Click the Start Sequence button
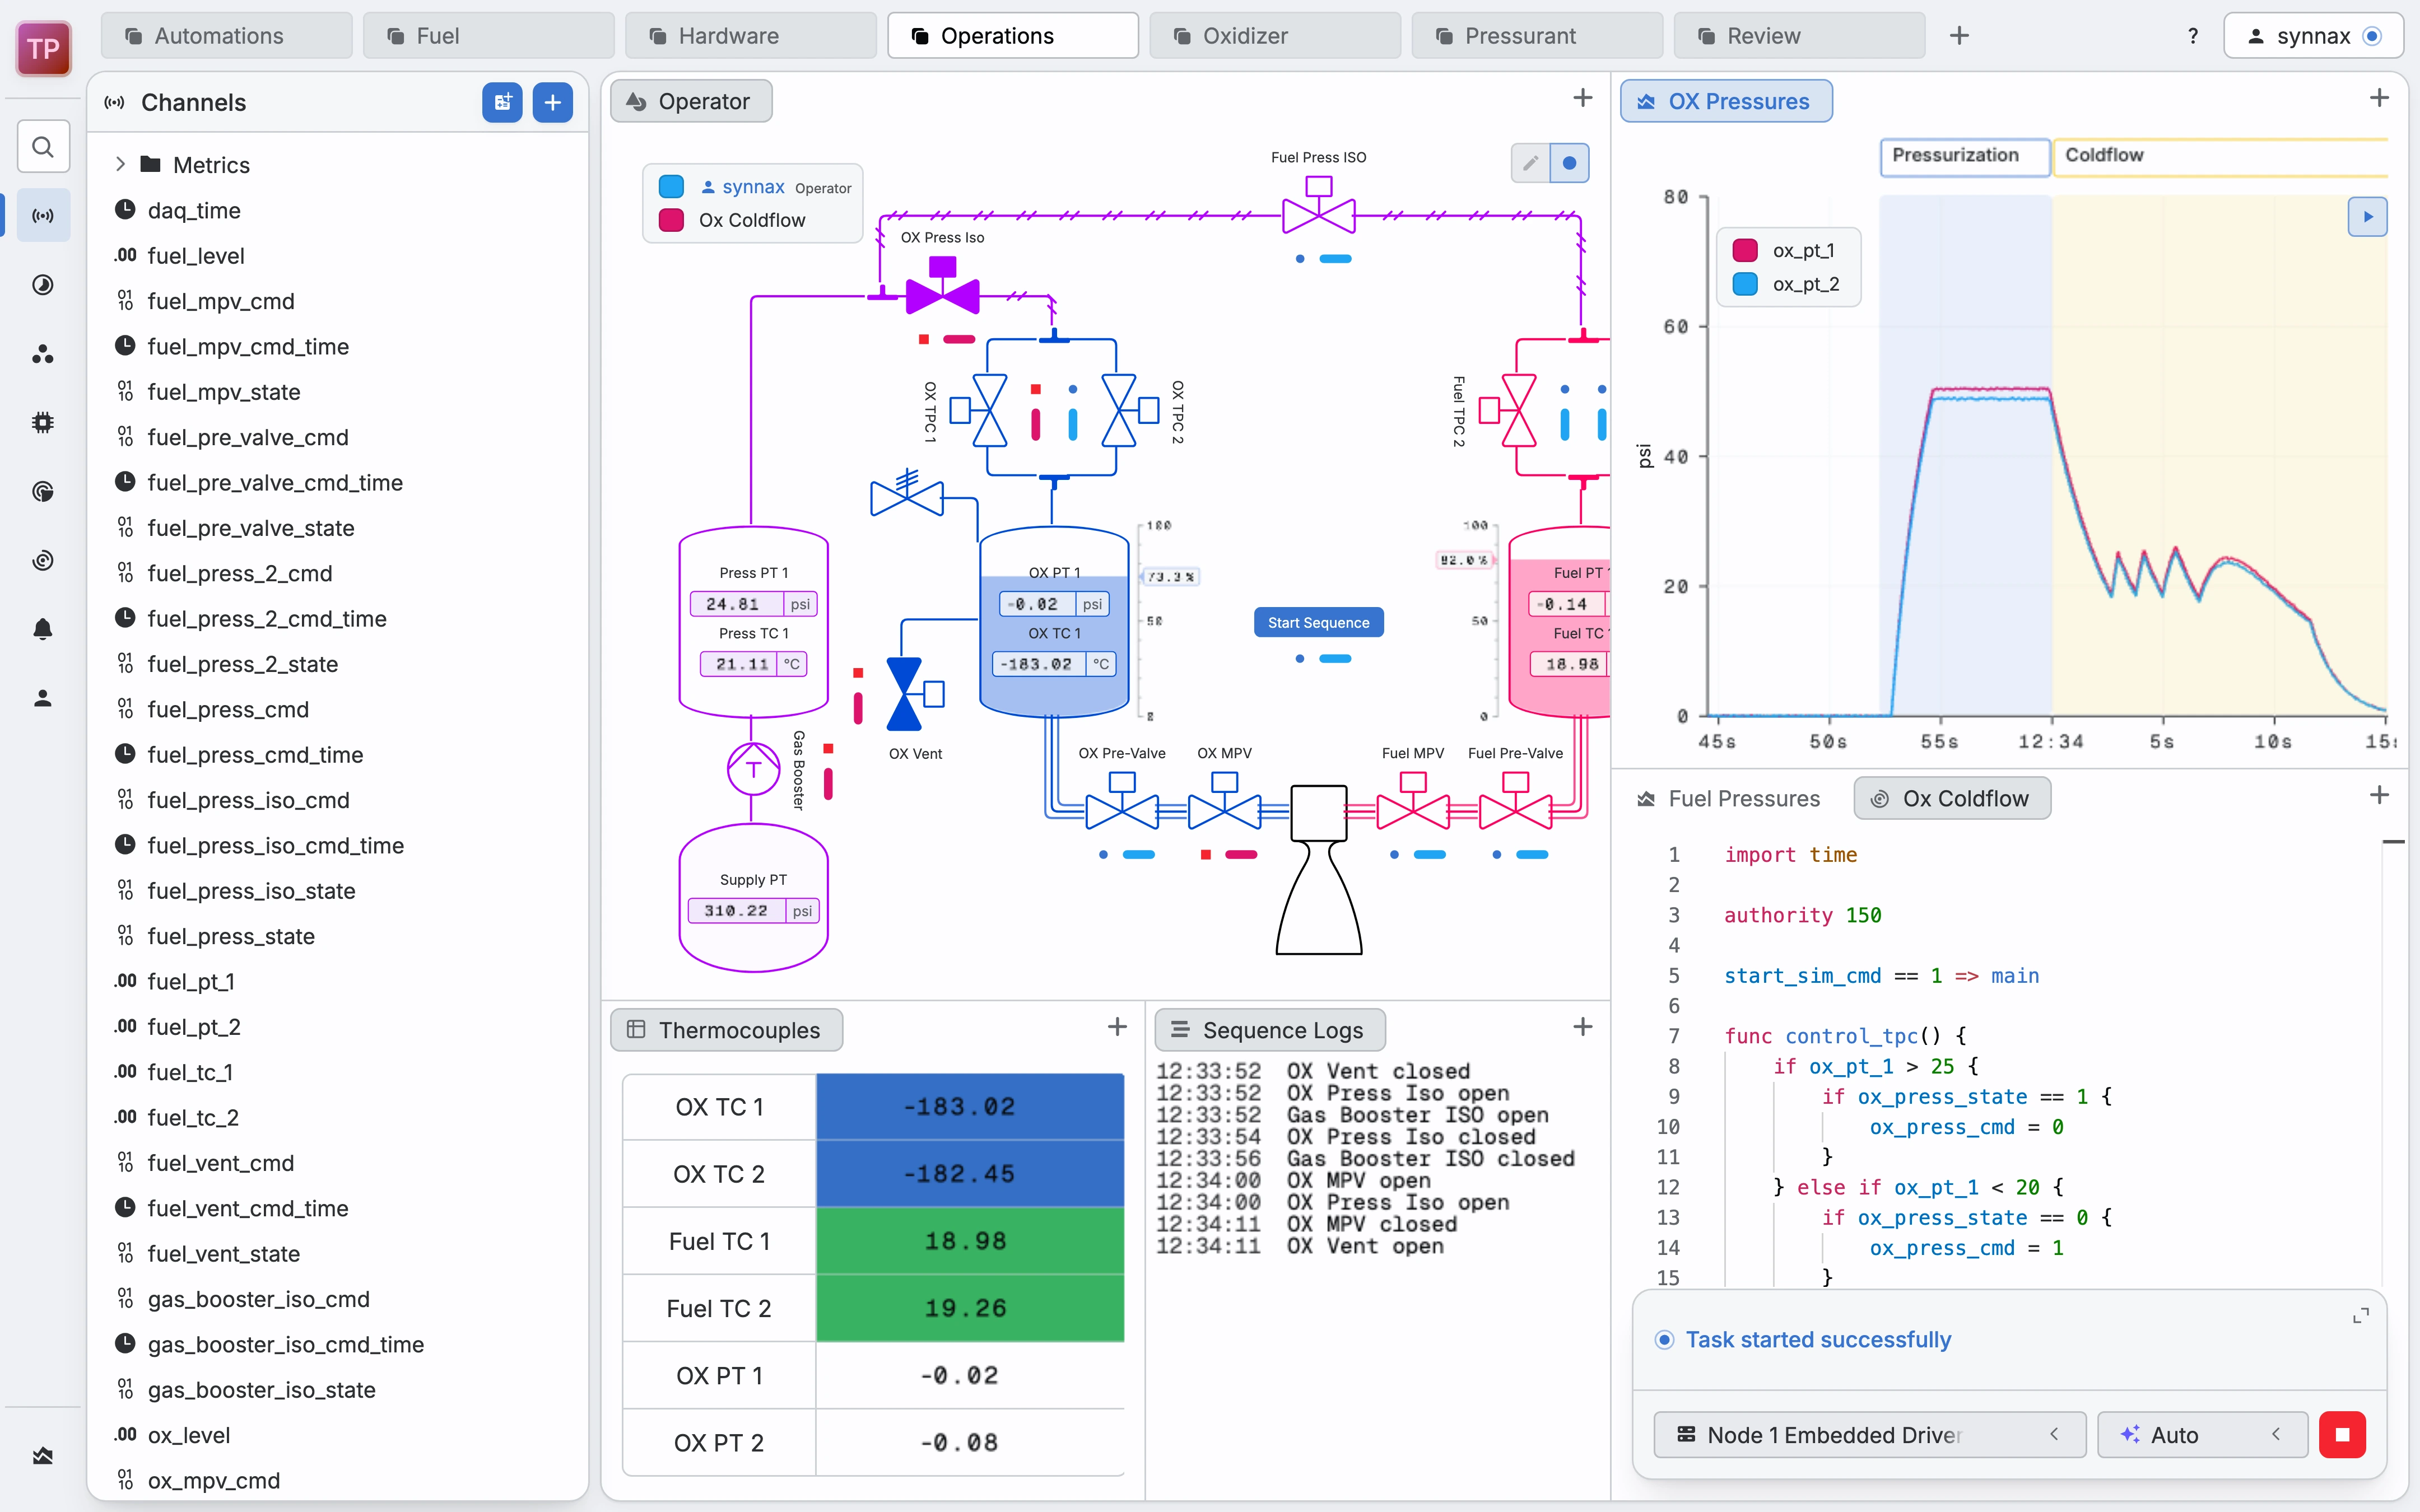The image size is (2420, 1512). 1318,622
